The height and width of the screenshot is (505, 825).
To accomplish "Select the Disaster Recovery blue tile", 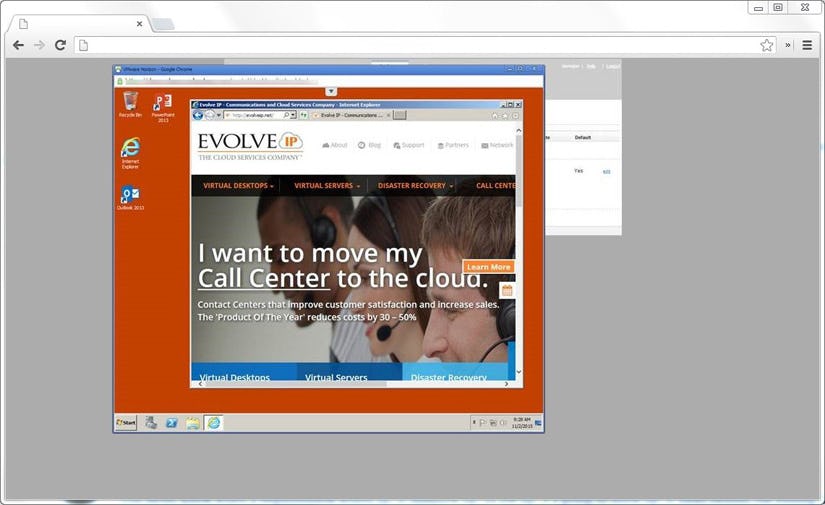I will point(455,372).
